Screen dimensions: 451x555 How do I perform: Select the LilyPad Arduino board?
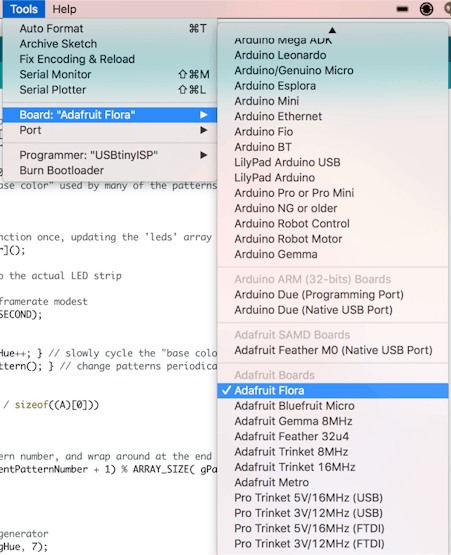point(333,178)
